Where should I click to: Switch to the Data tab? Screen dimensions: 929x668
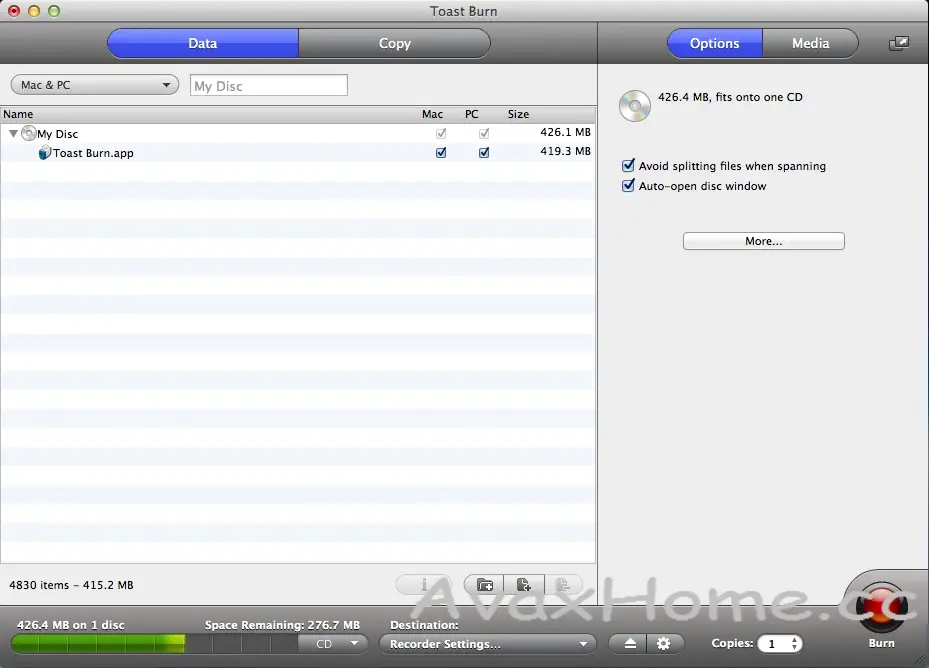pos(203,43)
